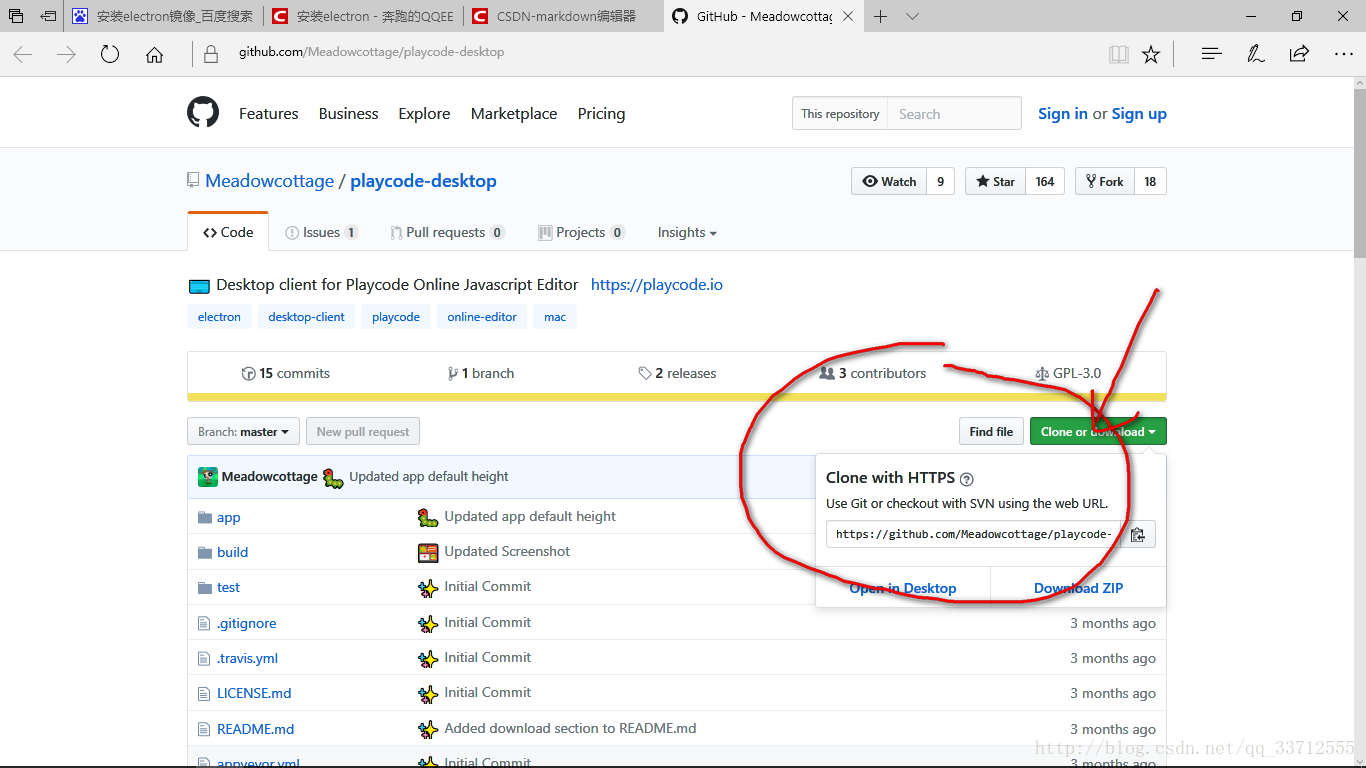Image resolution: width=1366 pixels, height=768 pixels.
Task: Click the tabs set aside icon
Action: coord(16,16)
